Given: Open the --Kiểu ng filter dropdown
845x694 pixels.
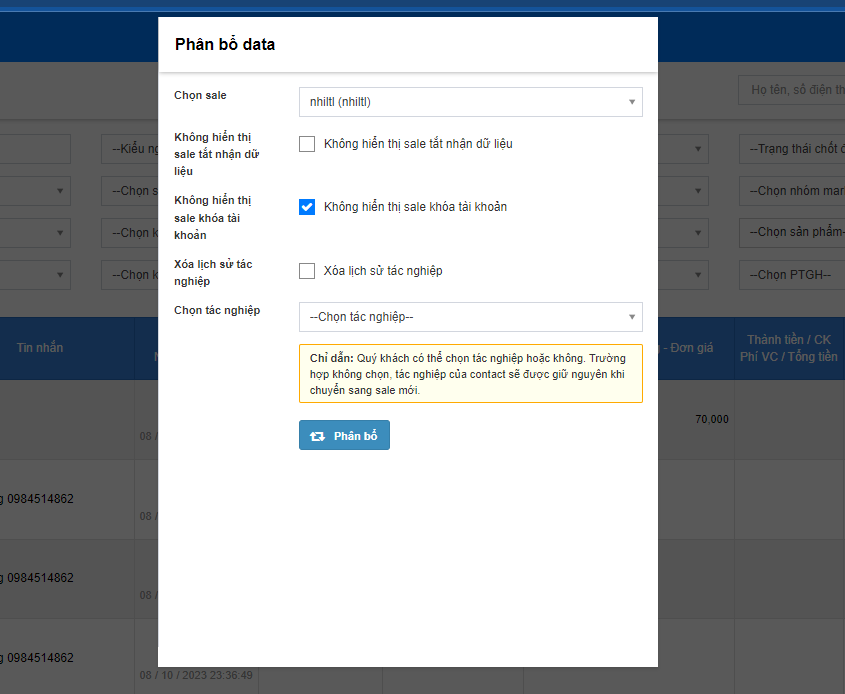Looking at the screenshot, I should tap(129, 149).
